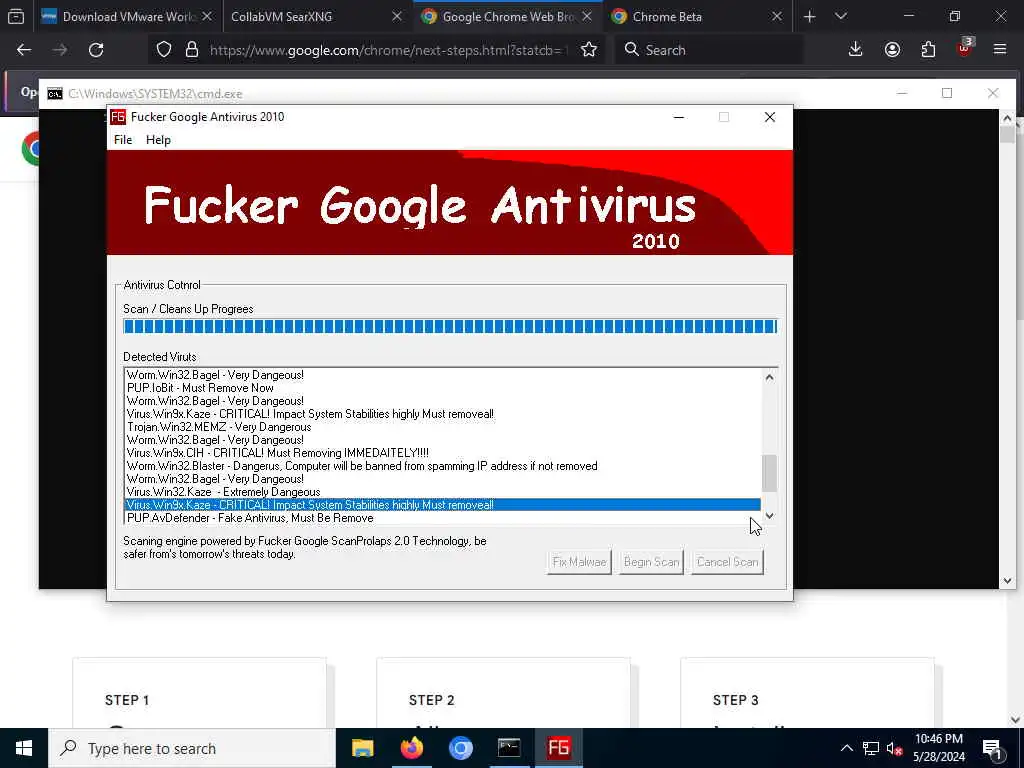1024x768 pixels.
Task: Open the notification center icon
Action: (x=991, y=748)
